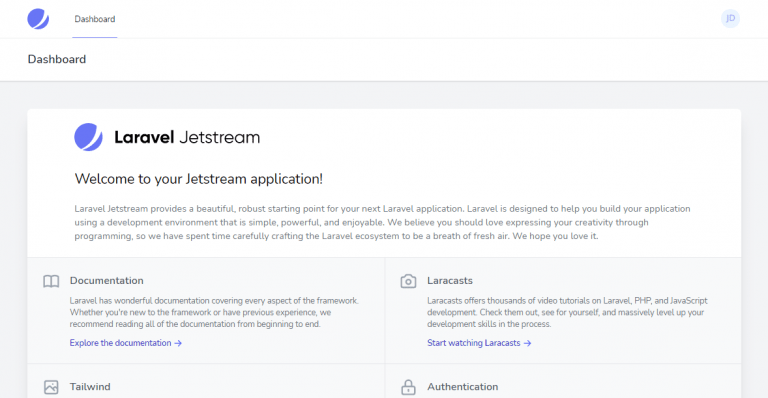Screen dimensions: 768x398
Task: Open the Dashboard navigation tab
Action: [95, 19]
